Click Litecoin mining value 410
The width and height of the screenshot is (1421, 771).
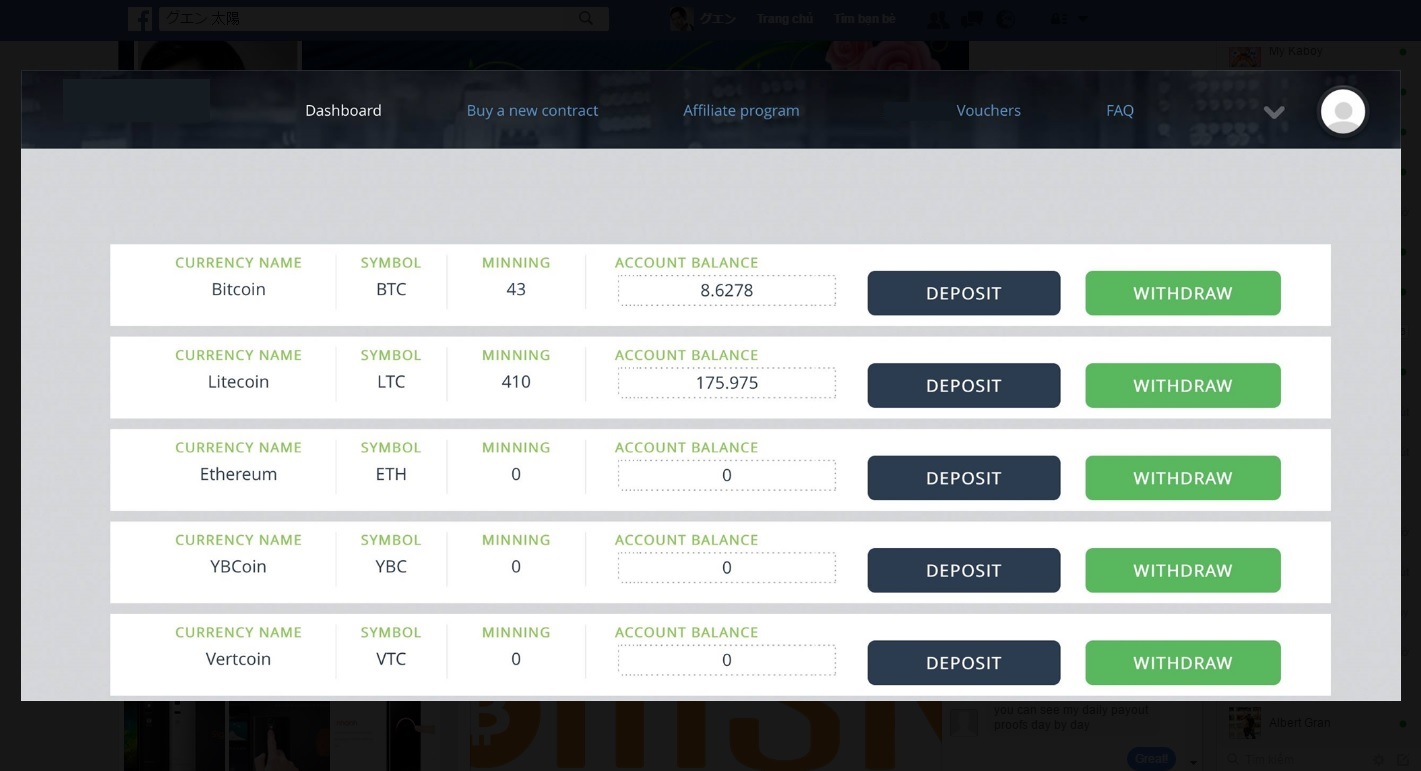516,381
